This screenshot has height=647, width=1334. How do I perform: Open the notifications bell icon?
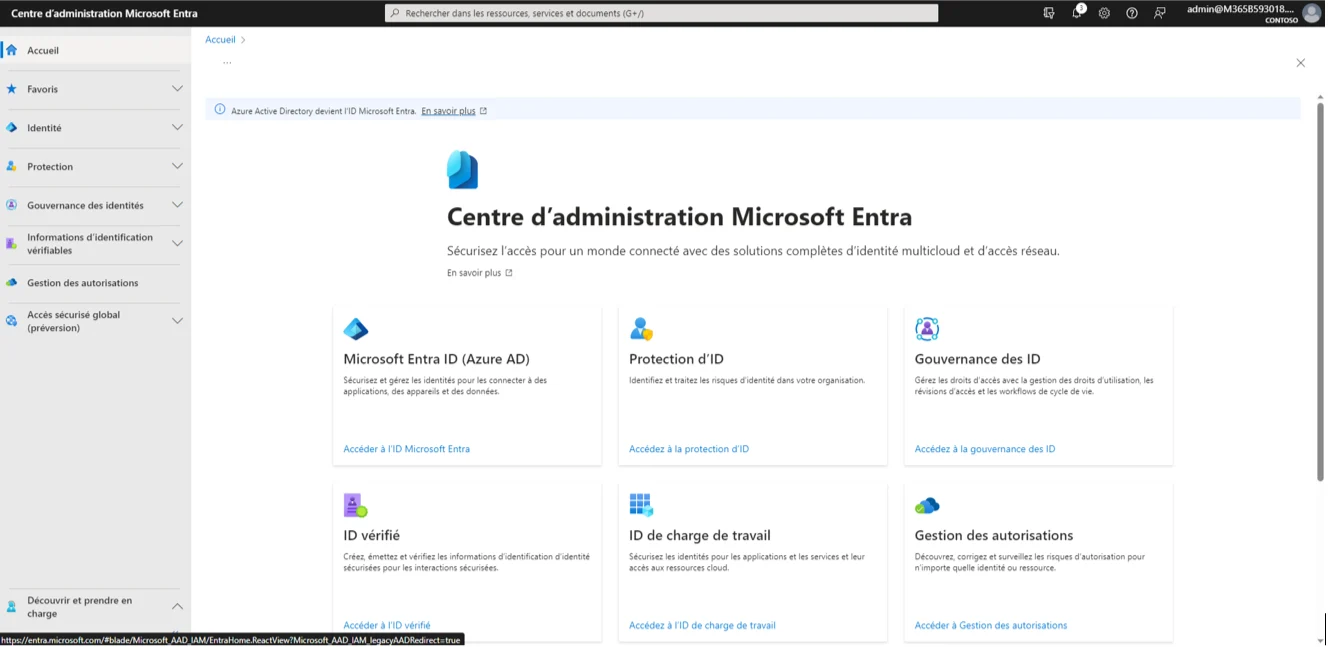pos(1076,13)
